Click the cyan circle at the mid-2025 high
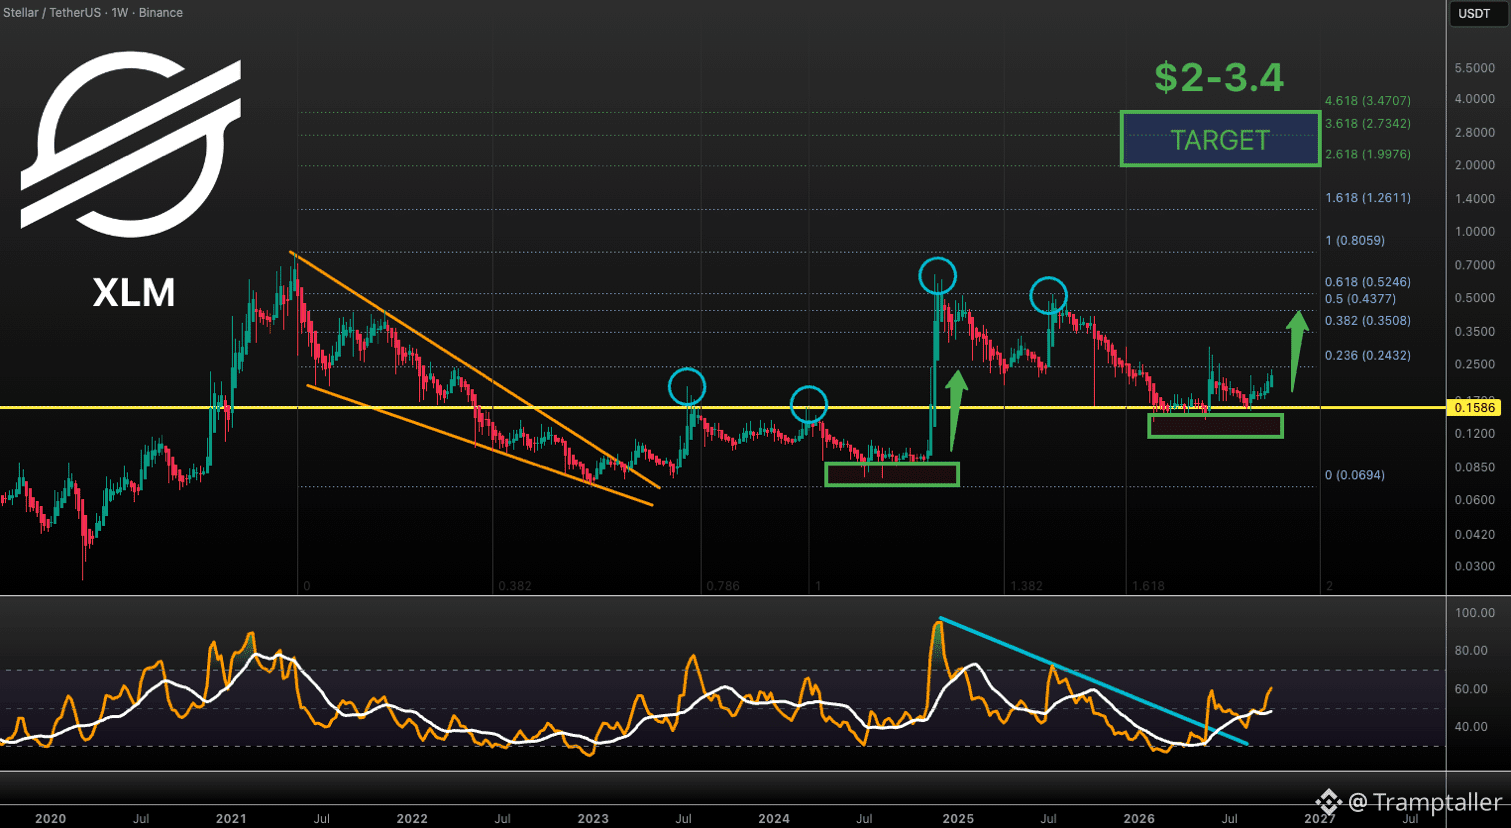This screenshot has height=828, width=1511. pos(1049,295)
